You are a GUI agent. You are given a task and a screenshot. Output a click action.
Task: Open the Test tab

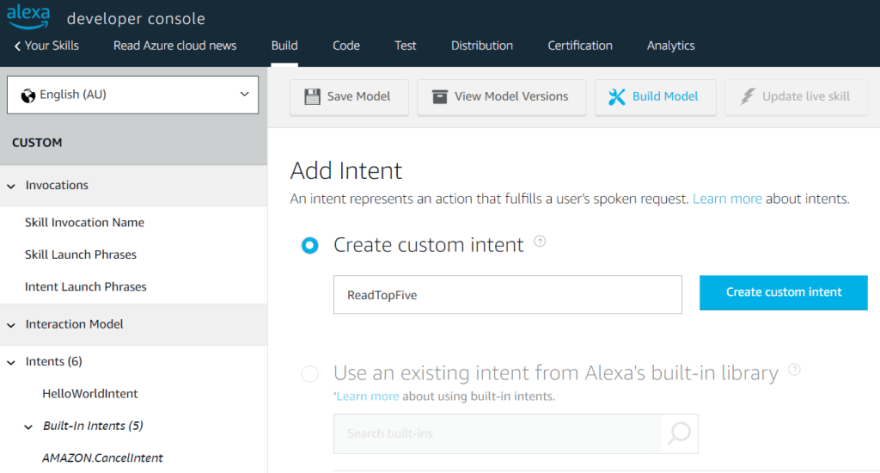coord(405,45)
